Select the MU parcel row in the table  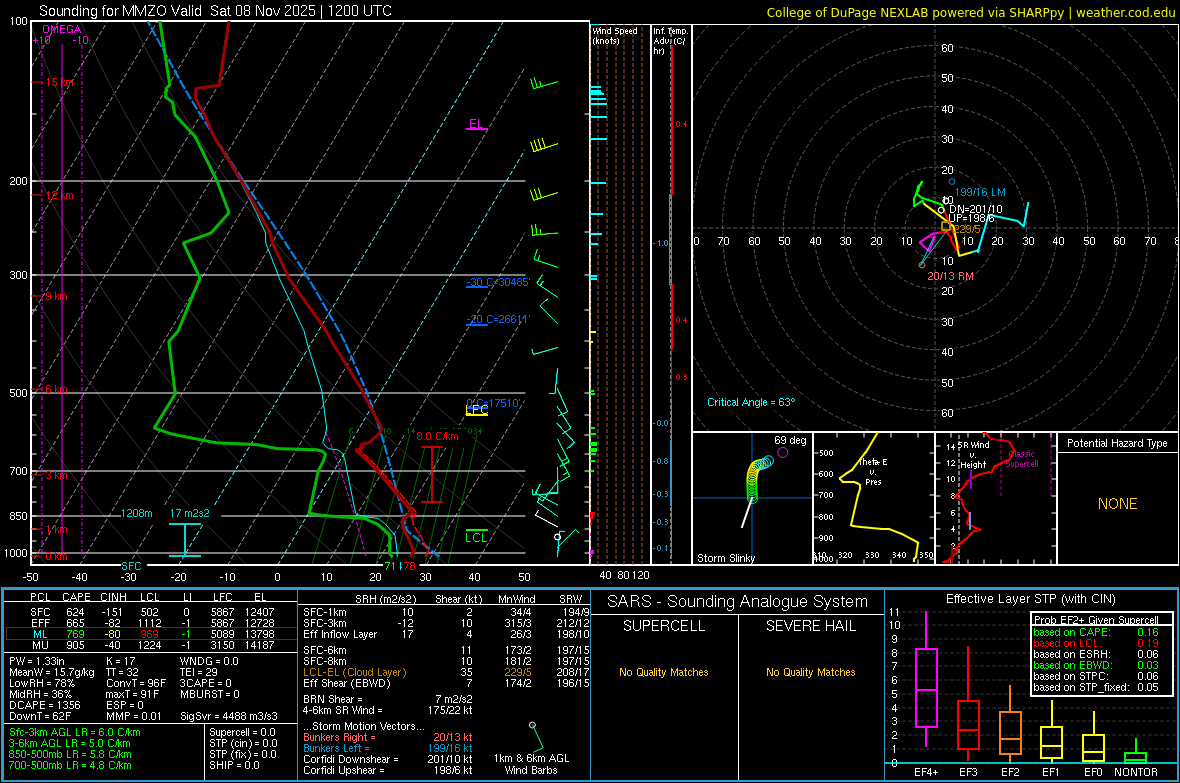(x=151, y=645)
